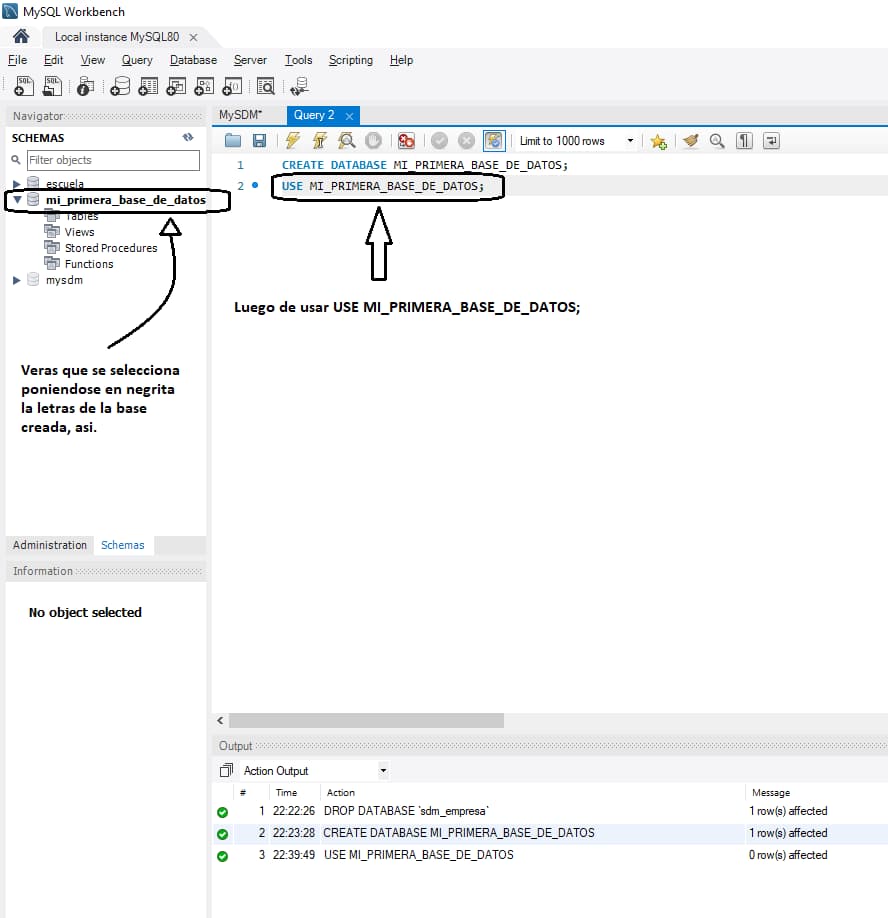Open the home screen icon
The width and height of the screenshot is (888, 918).
(21, 36)
